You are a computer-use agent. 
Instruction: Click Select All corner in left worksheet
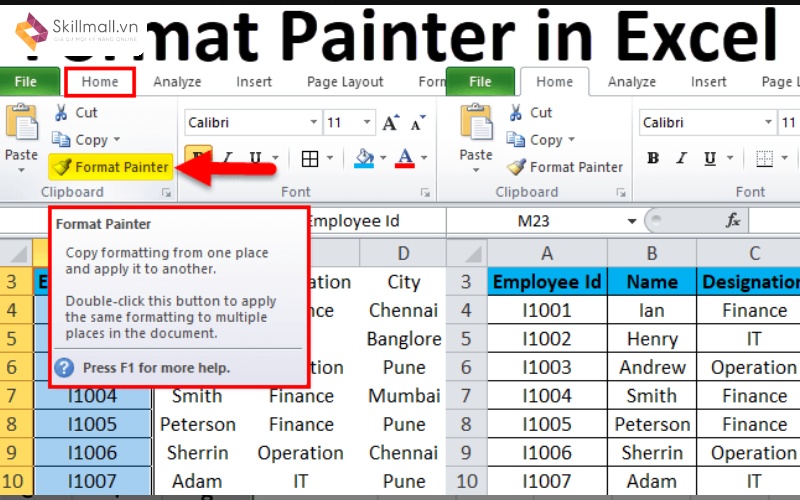[x=16, y=253]
